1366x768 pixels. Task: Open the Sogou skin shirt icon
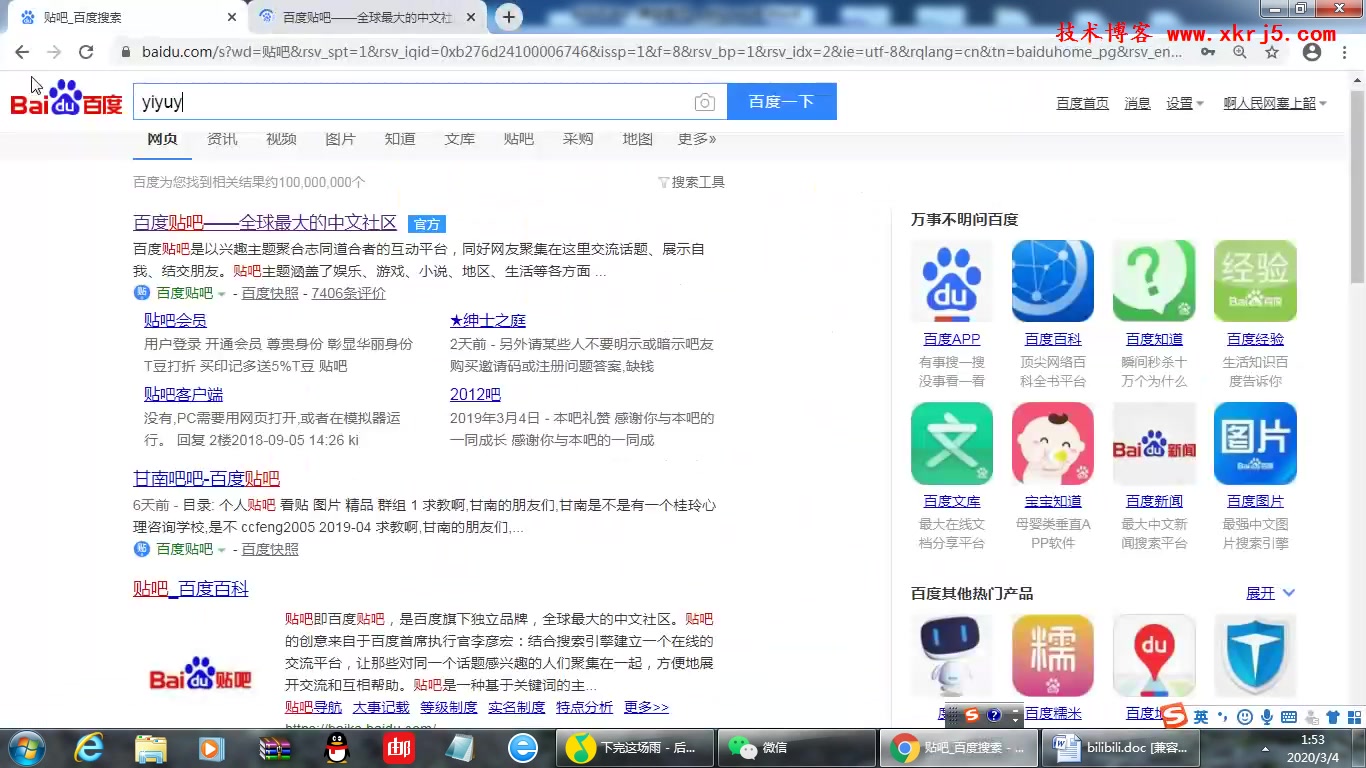[x=1333, y=717]
